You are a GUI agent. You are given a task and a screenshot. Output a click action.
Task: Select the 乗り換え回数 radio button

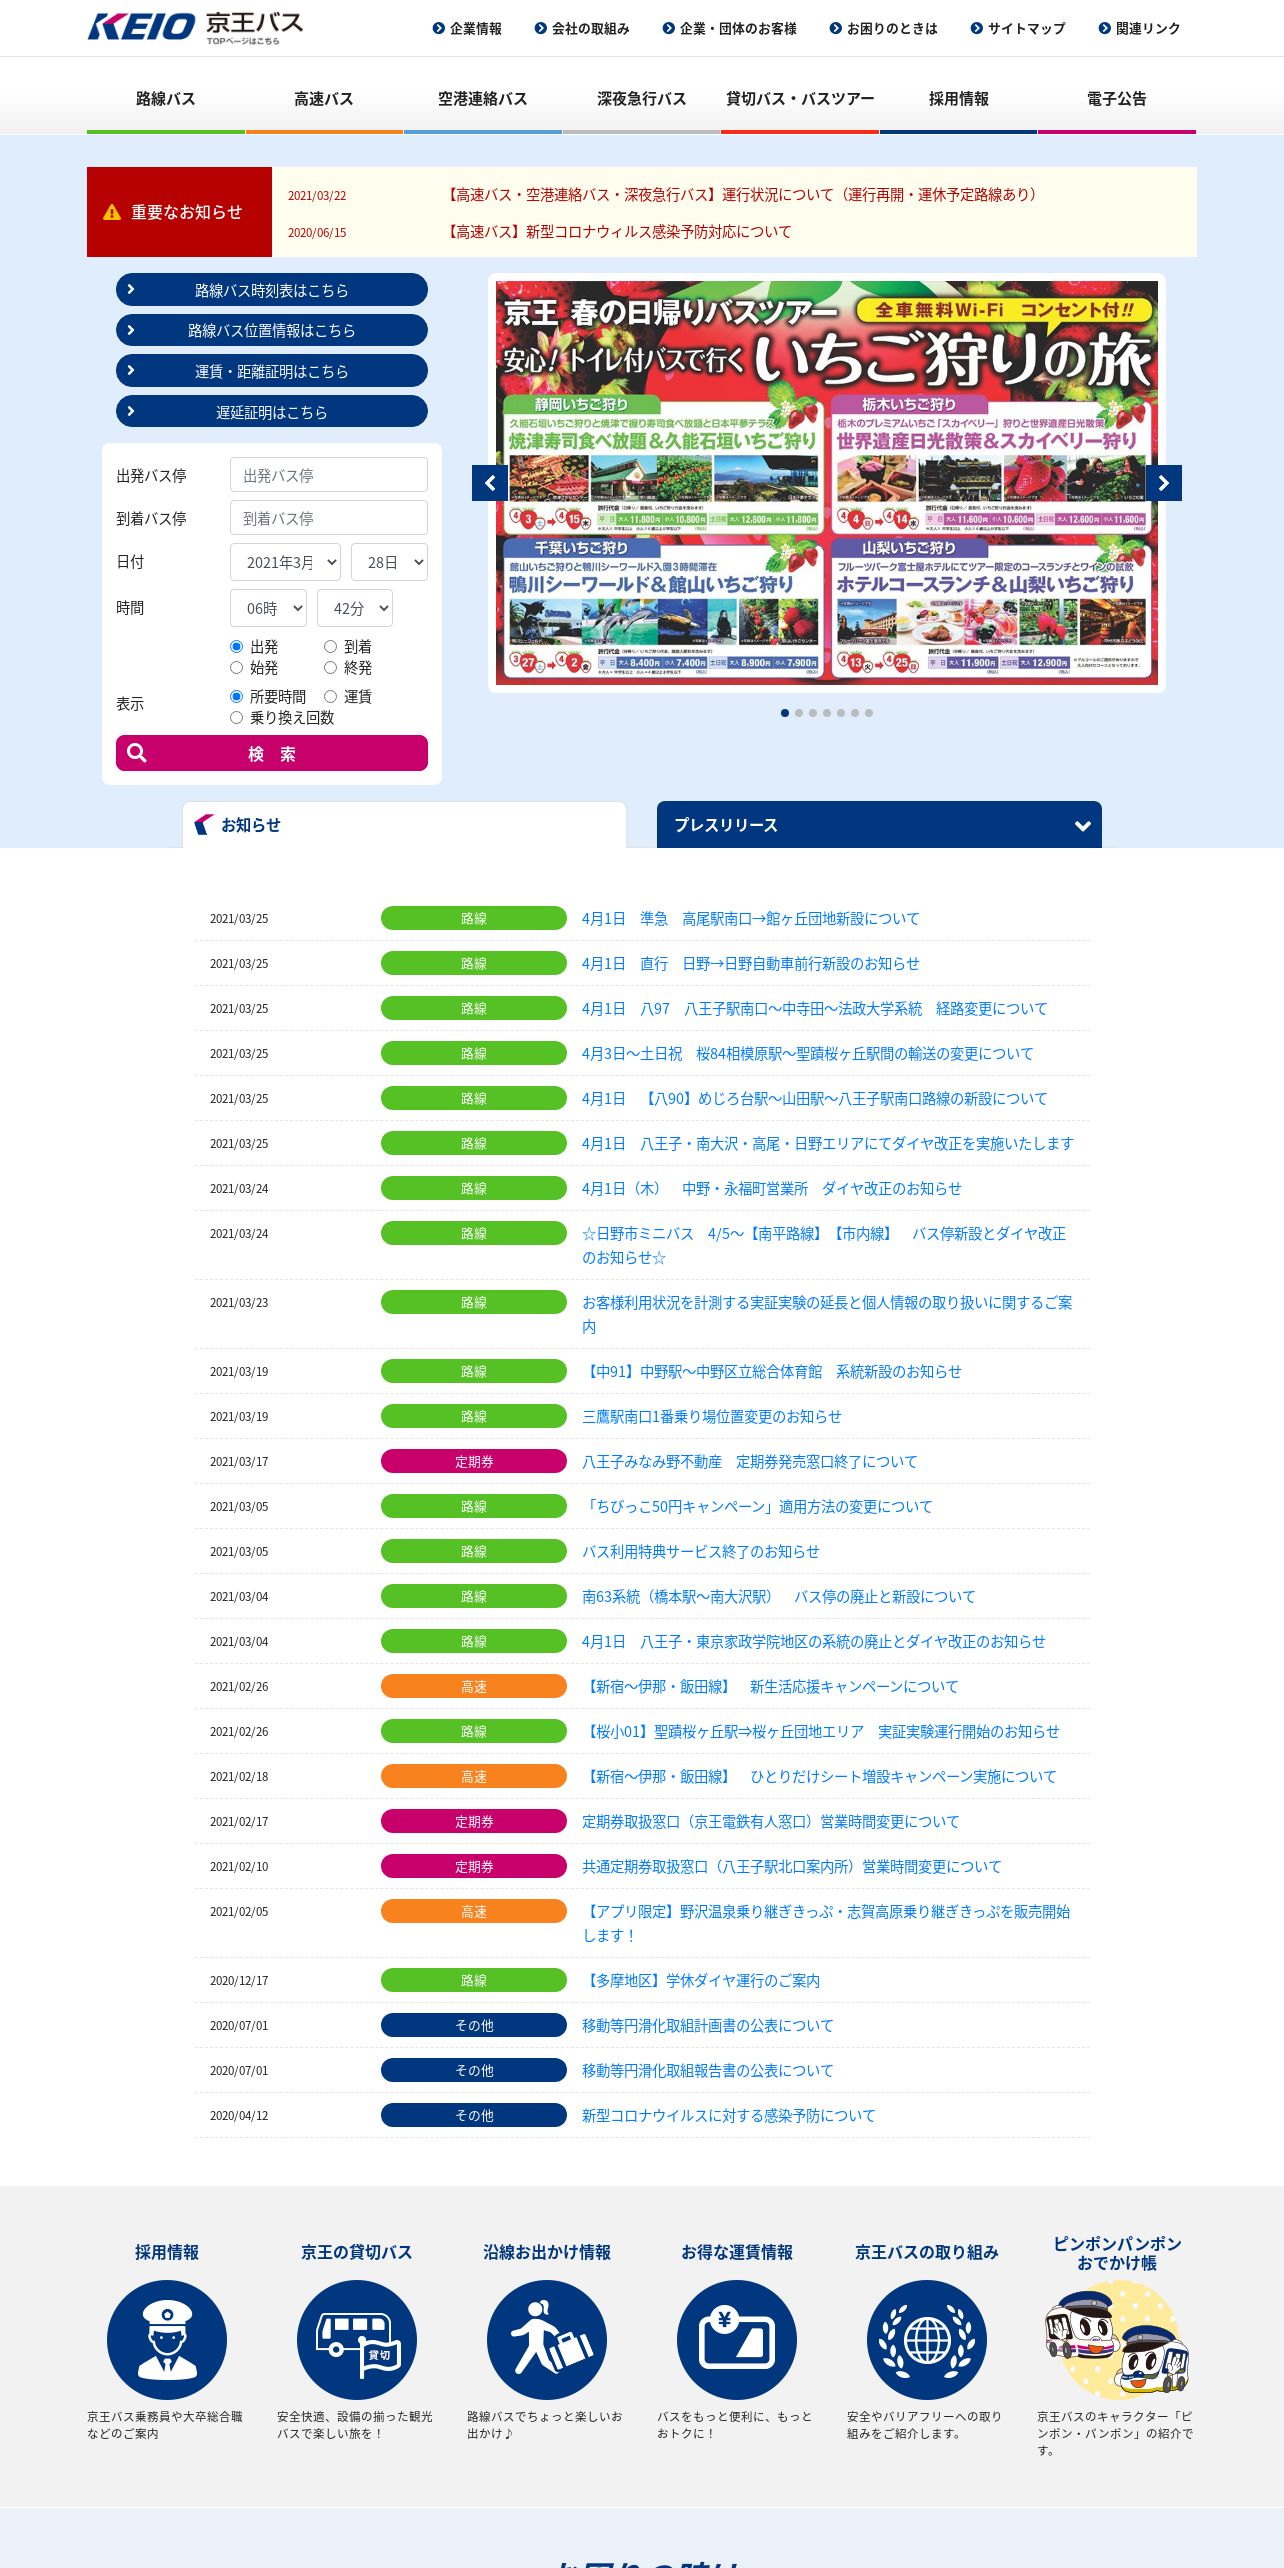pos(237,717)
